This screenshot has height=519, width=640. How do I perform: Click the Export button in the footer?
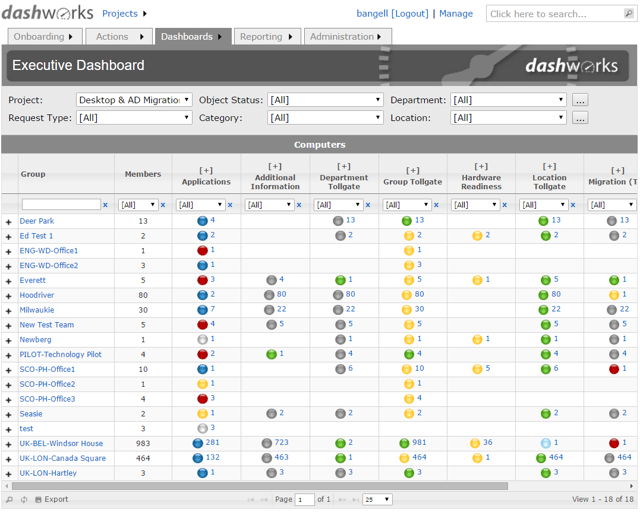pyautogui.click(x=52, y=499)
